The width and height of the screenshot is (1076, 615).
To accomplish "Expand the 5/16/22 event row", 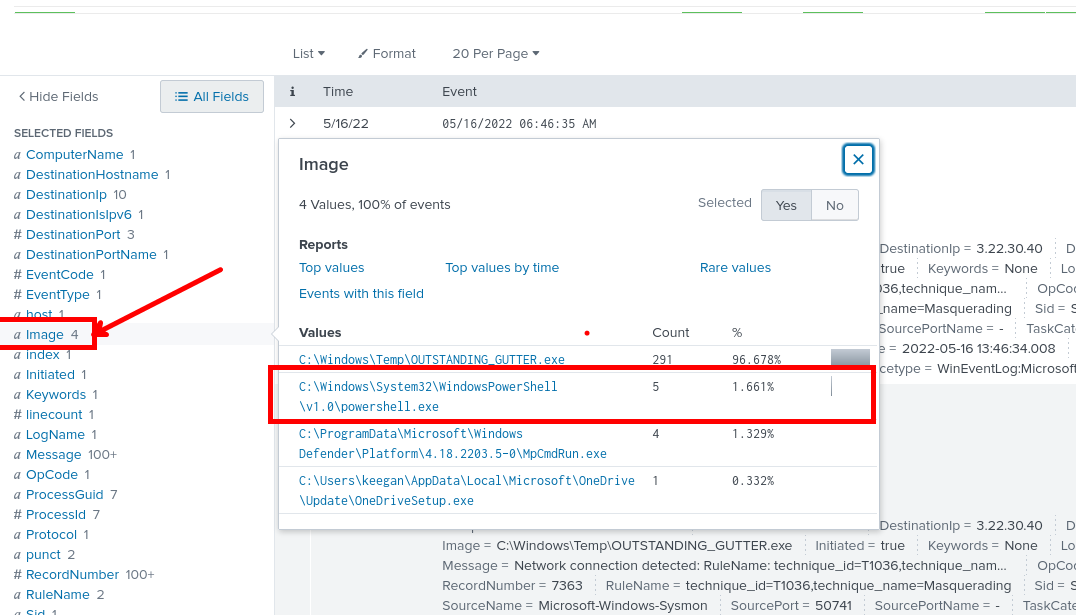I will coord(292,124).
